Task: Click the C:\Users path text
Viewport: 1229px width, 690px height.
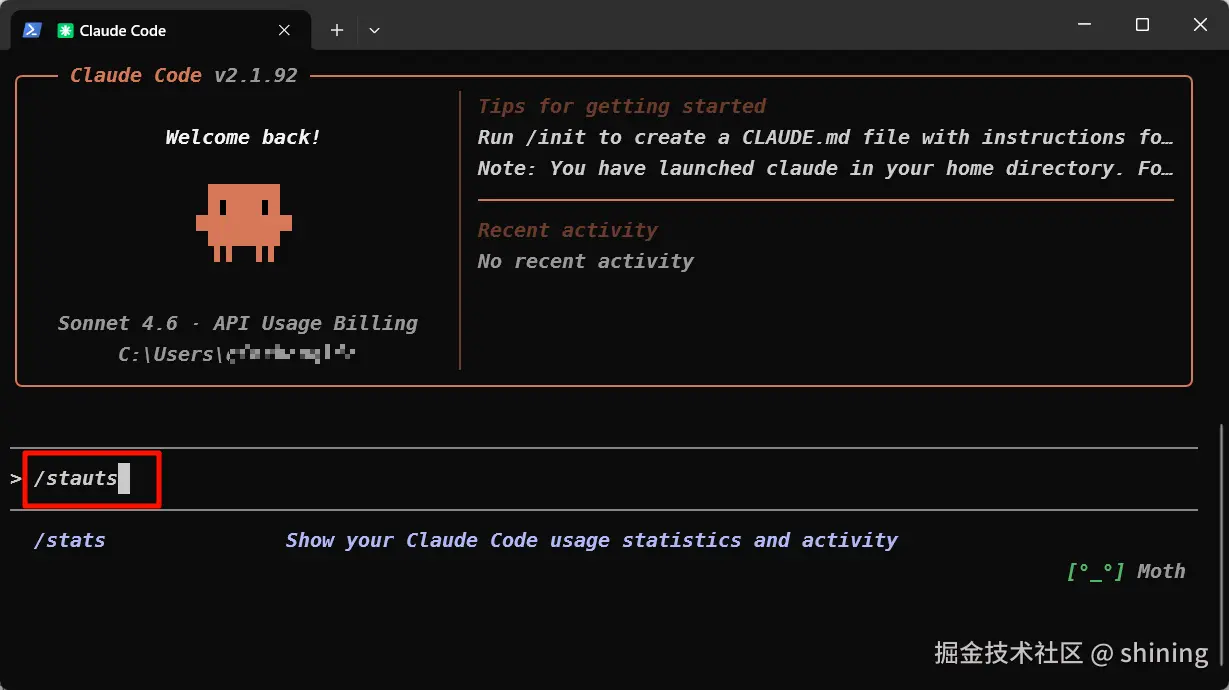Action: point(238,354)
